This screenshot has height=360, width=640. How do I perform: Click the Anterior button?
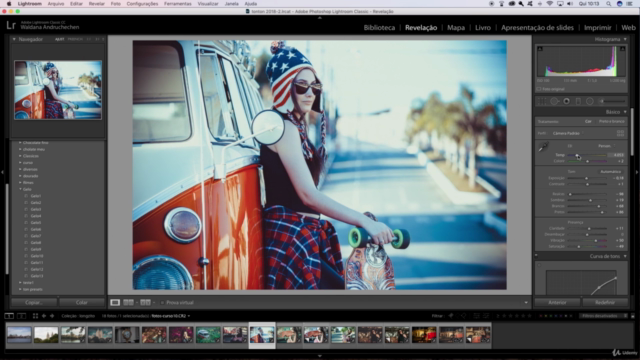[x=557, y=302]
